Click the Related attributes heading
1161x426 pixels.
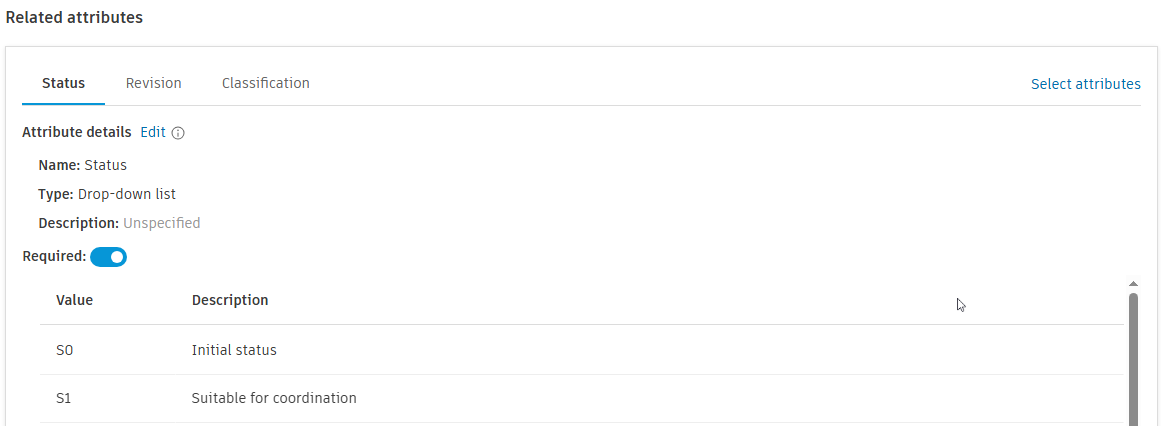click(x=74, y=18)
